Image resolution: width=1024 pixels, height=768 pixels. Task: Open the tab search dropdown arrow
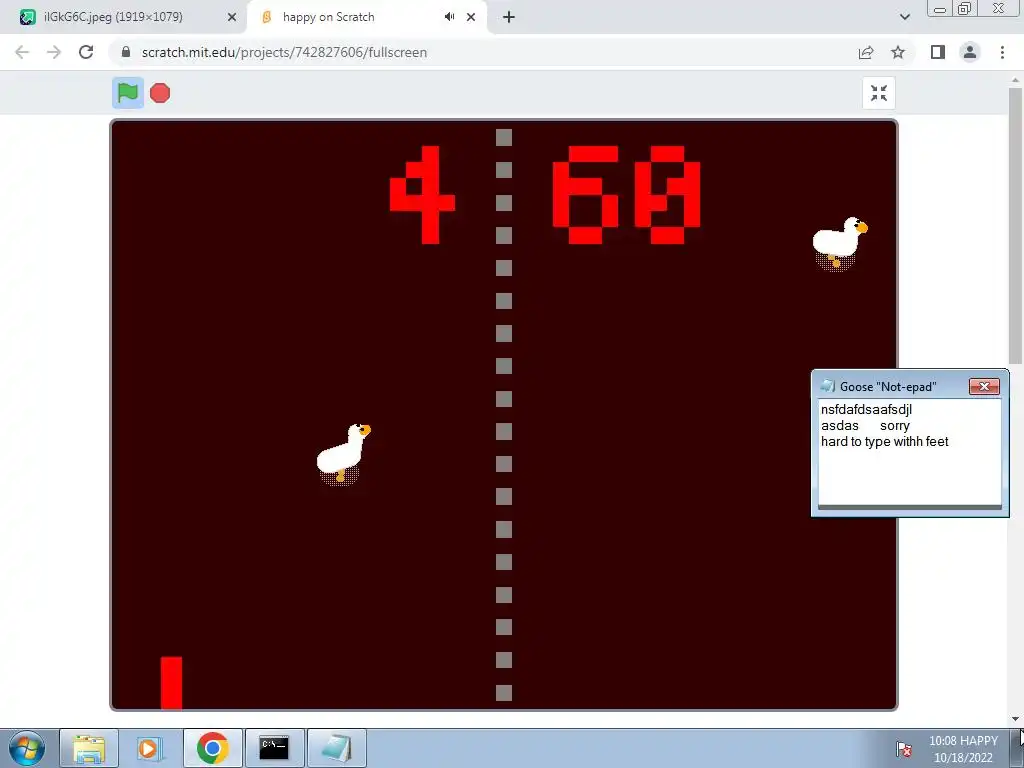(x=904, y=17)
